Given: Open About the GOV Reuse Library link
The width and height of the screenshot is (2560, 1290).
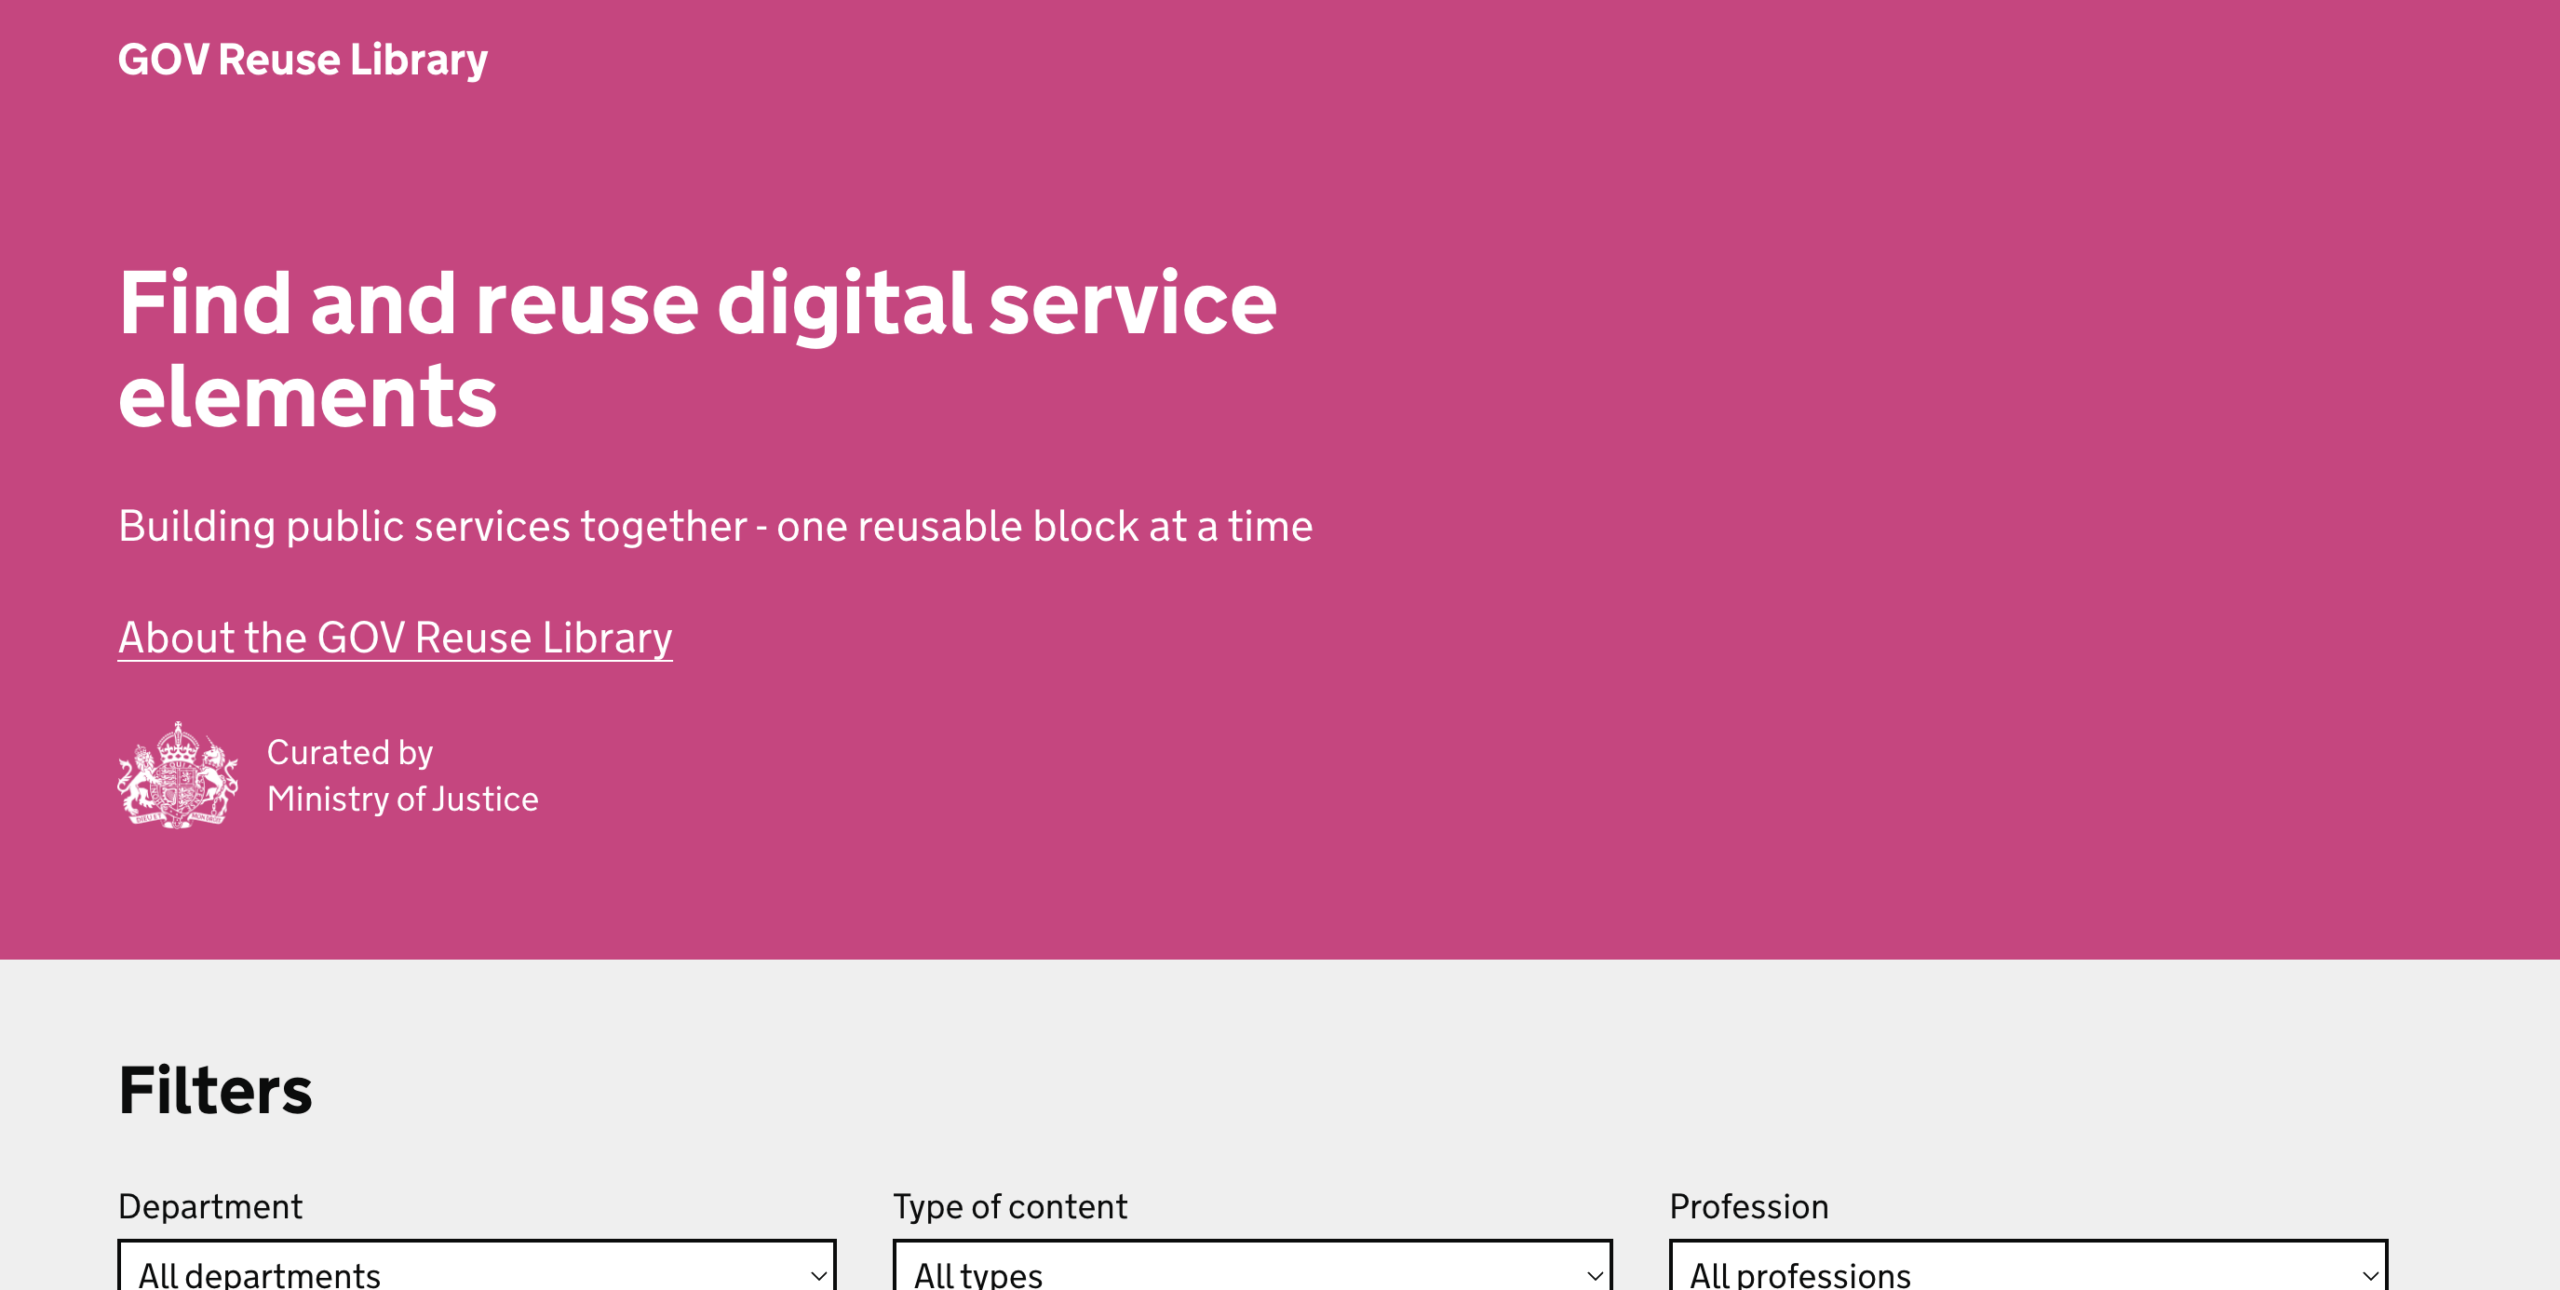Looking at the screenshot, I should (x=395, y=638).
